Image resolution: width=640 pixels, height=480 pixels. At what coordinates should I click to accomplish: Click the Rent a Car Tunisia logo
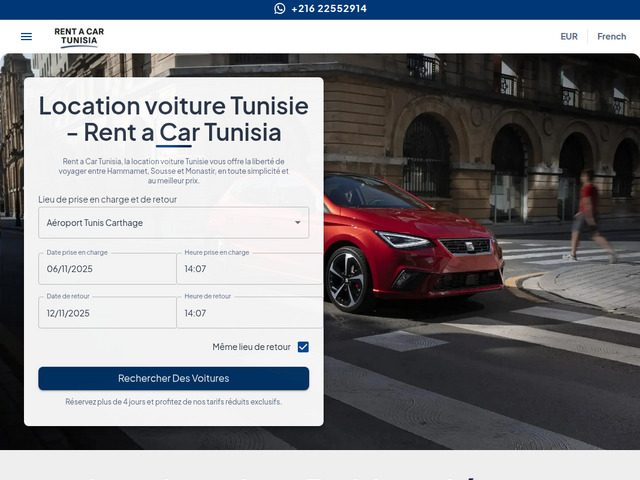pos(79,37)
